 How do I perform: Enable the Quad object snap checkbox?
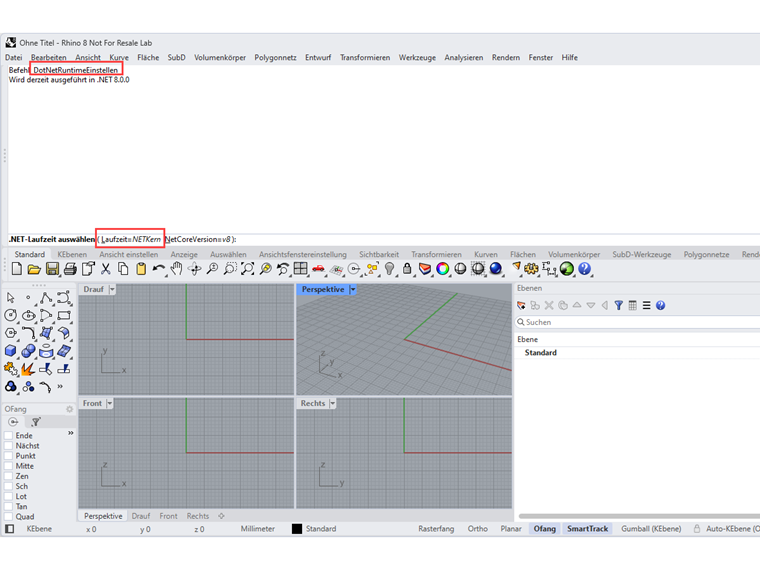tap(8, 517)
